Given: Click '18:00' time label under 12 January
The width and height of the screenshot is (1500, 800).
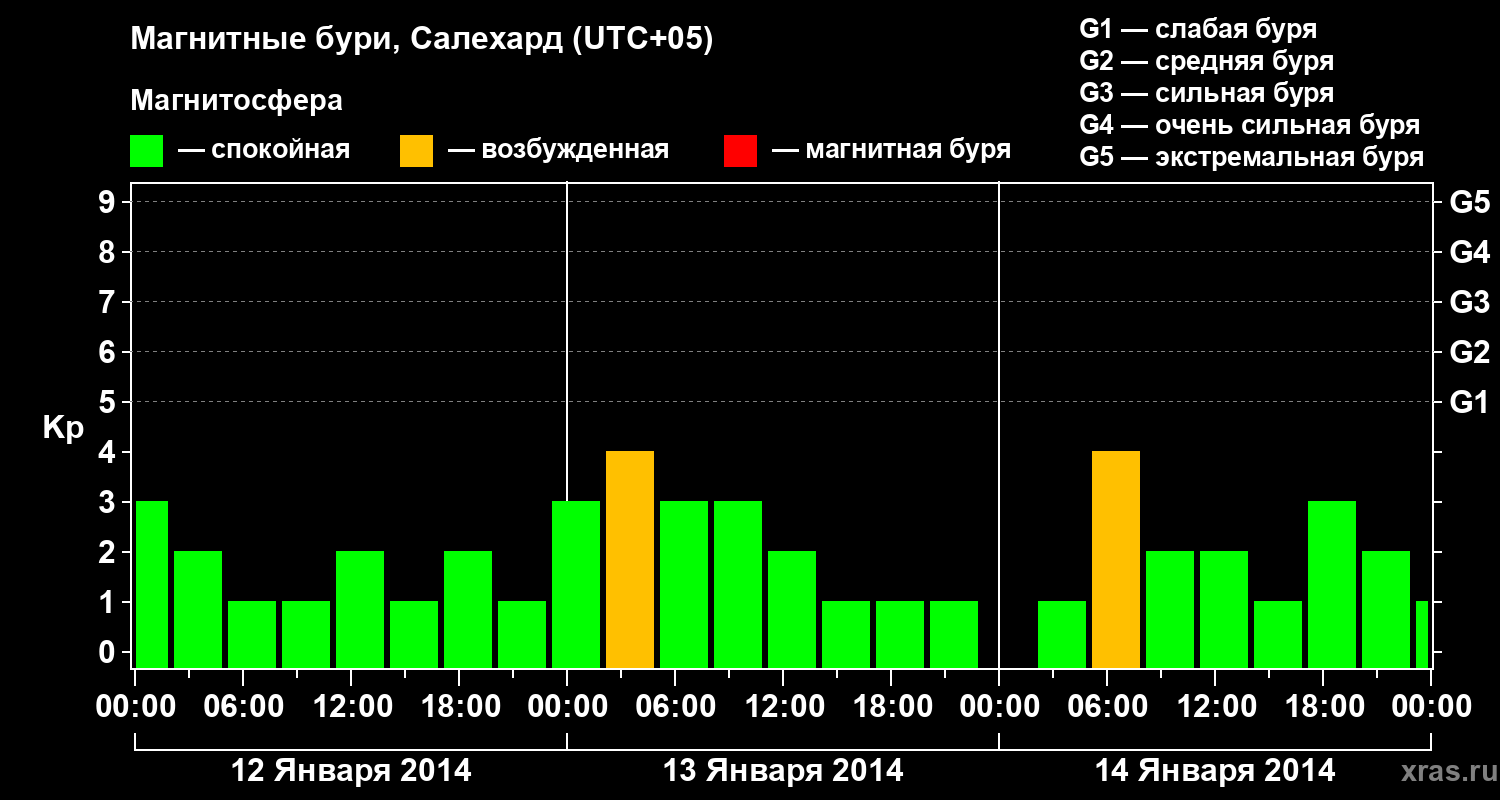Looking at the screenshot, I should (x=459, y=707).
